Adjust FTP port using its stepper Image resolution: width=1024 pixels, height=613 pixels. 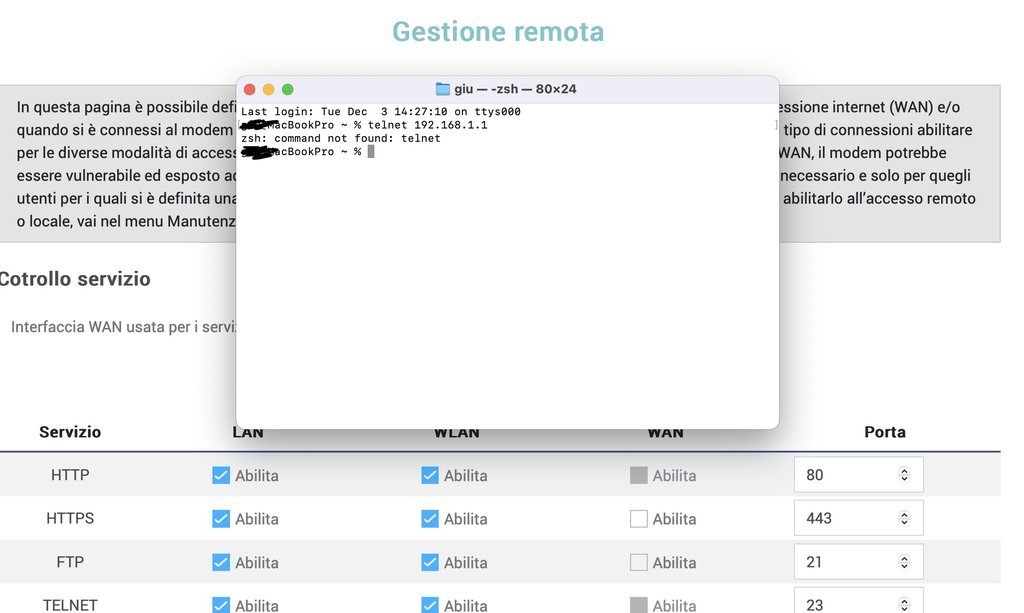click(x=904, y=562)
